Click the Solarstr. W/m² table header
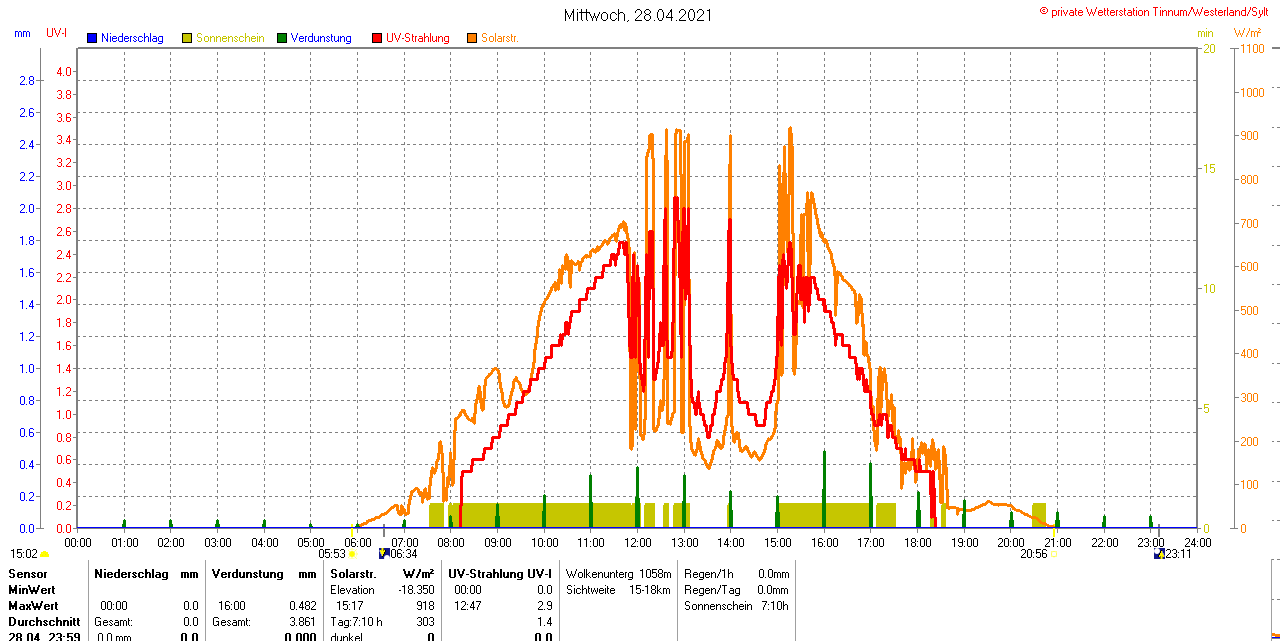The height and width of the screenshot is (641, 1280). click(382, 574)
